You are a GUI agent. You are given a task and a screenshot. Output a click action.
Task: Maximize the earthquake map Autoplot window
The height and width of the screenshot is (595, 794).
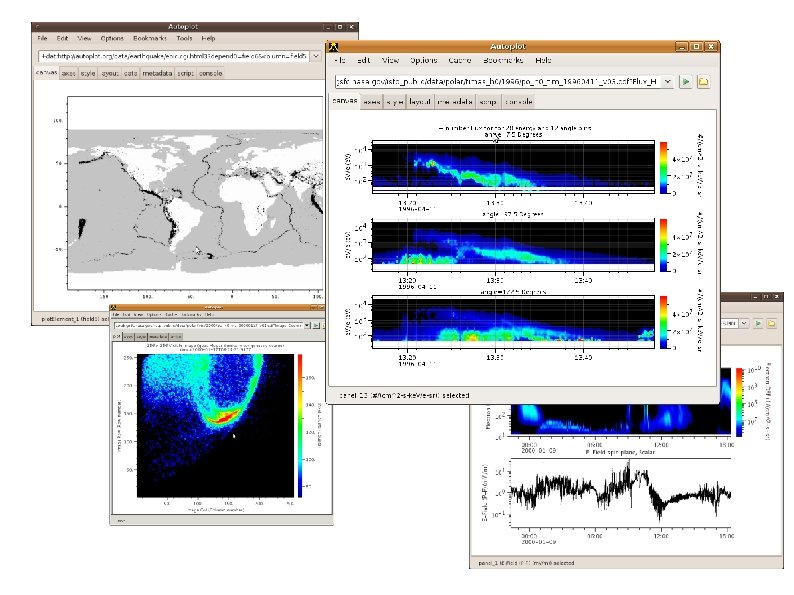pyautogui.click(x=340, y=27)
